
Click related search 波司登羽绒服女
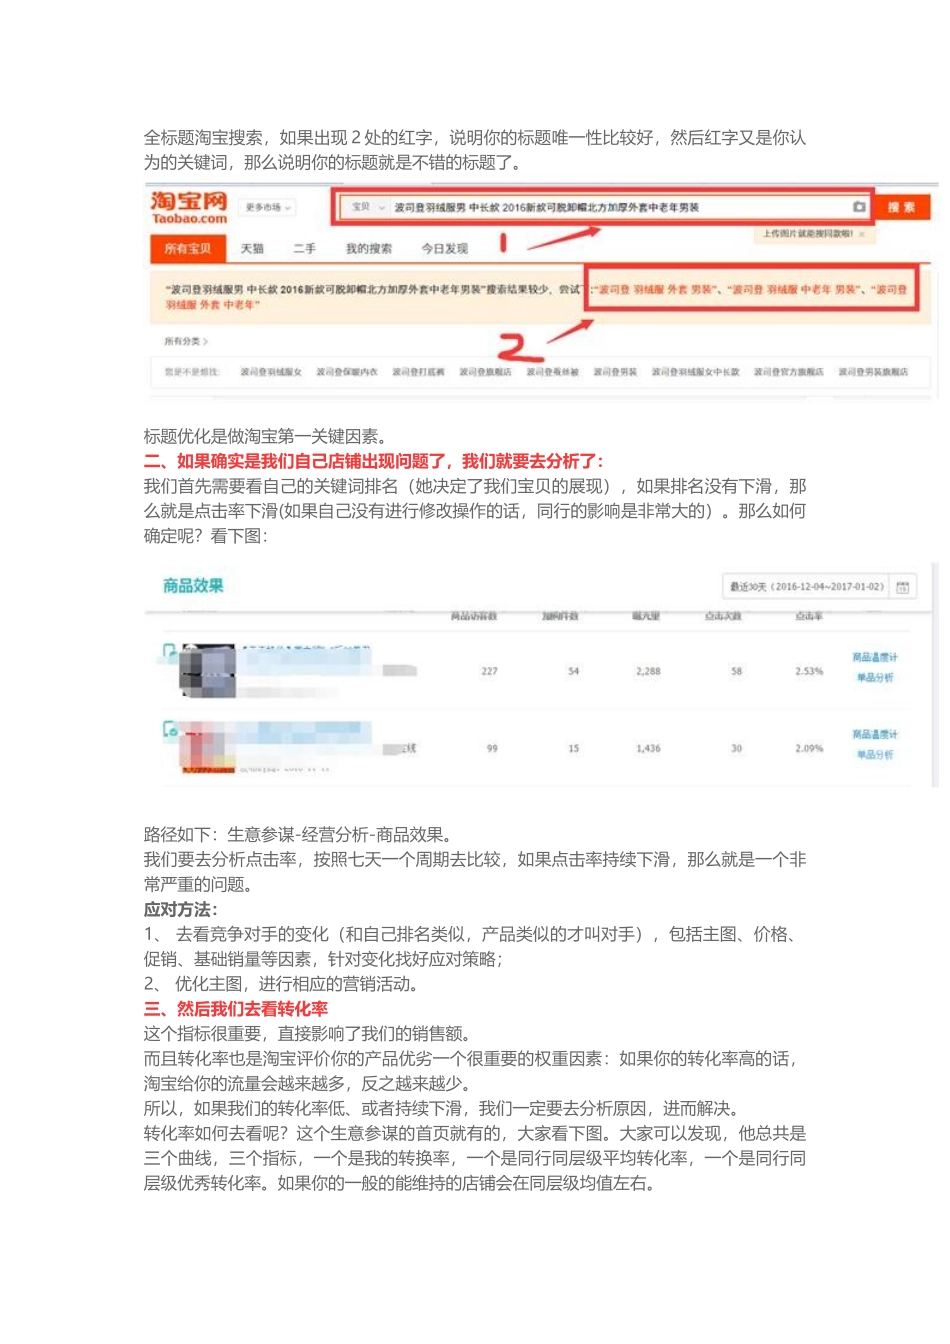[x=271, y=372]
